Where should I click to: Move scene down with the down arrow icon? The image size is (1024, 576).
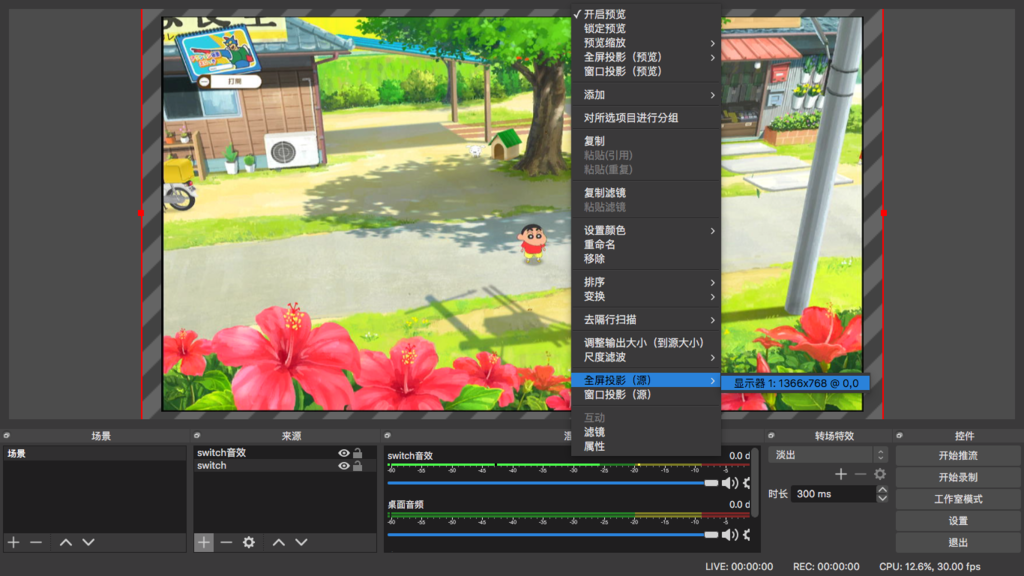(x=88, y=542)
